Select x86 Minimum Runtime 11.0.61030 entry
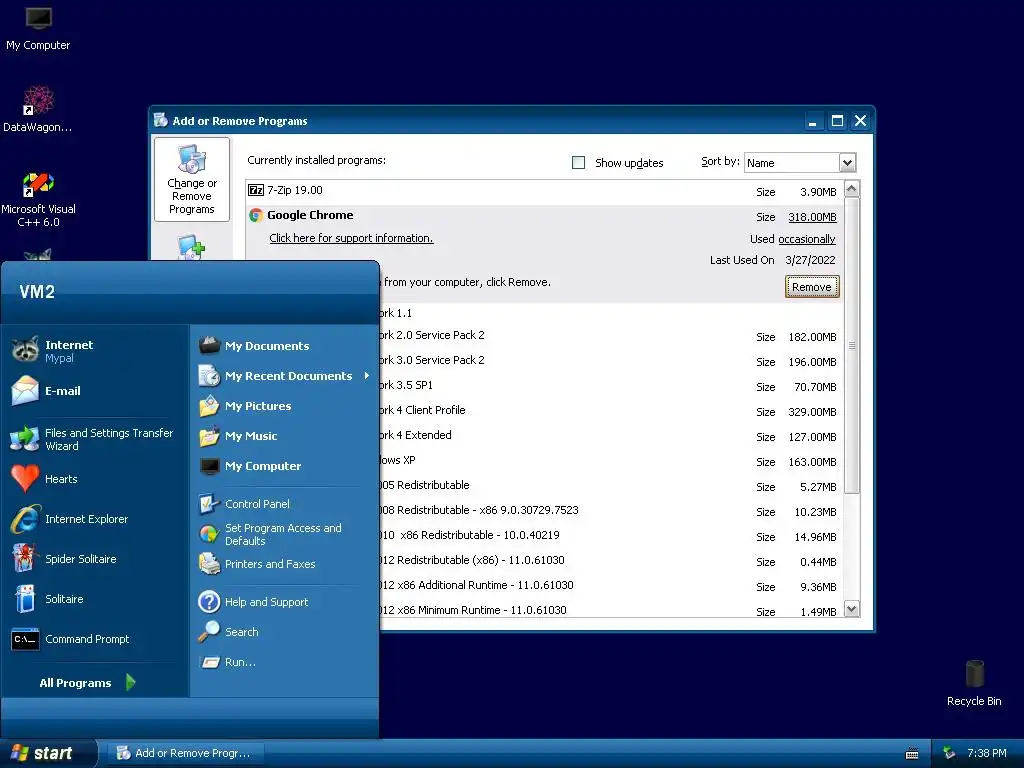The width and height of the screenshot is (1024, 768). [611, 610]
